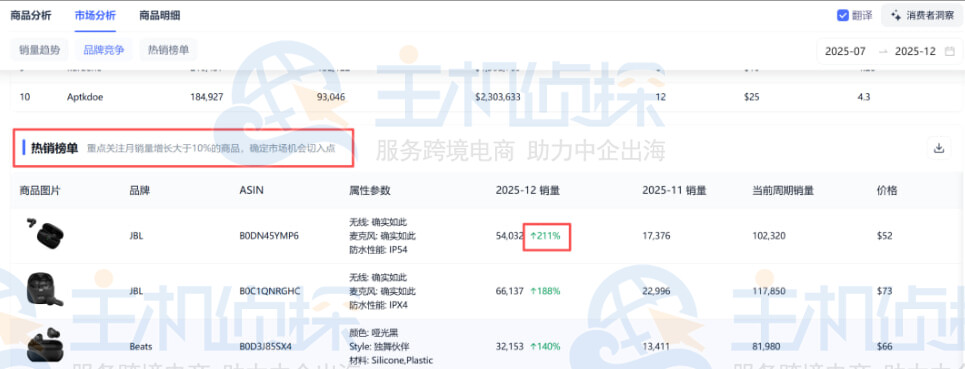Toggle the 翻译 checkbox
Viewport: 965px width, 369px height.
pyautogui.click(x=843, y=15)
